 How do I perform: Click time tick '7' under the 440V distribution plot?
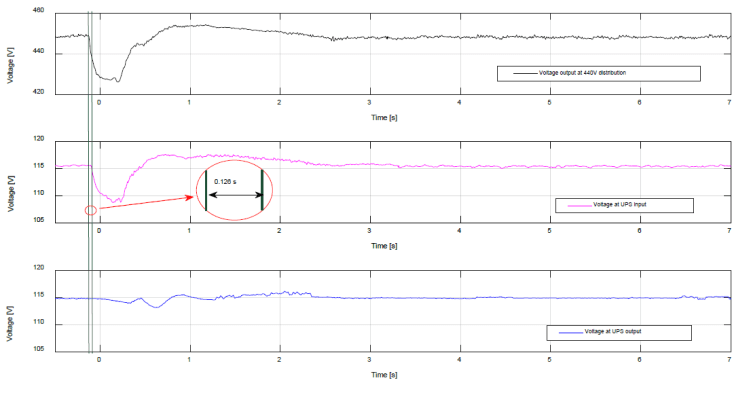pos(729,102)
